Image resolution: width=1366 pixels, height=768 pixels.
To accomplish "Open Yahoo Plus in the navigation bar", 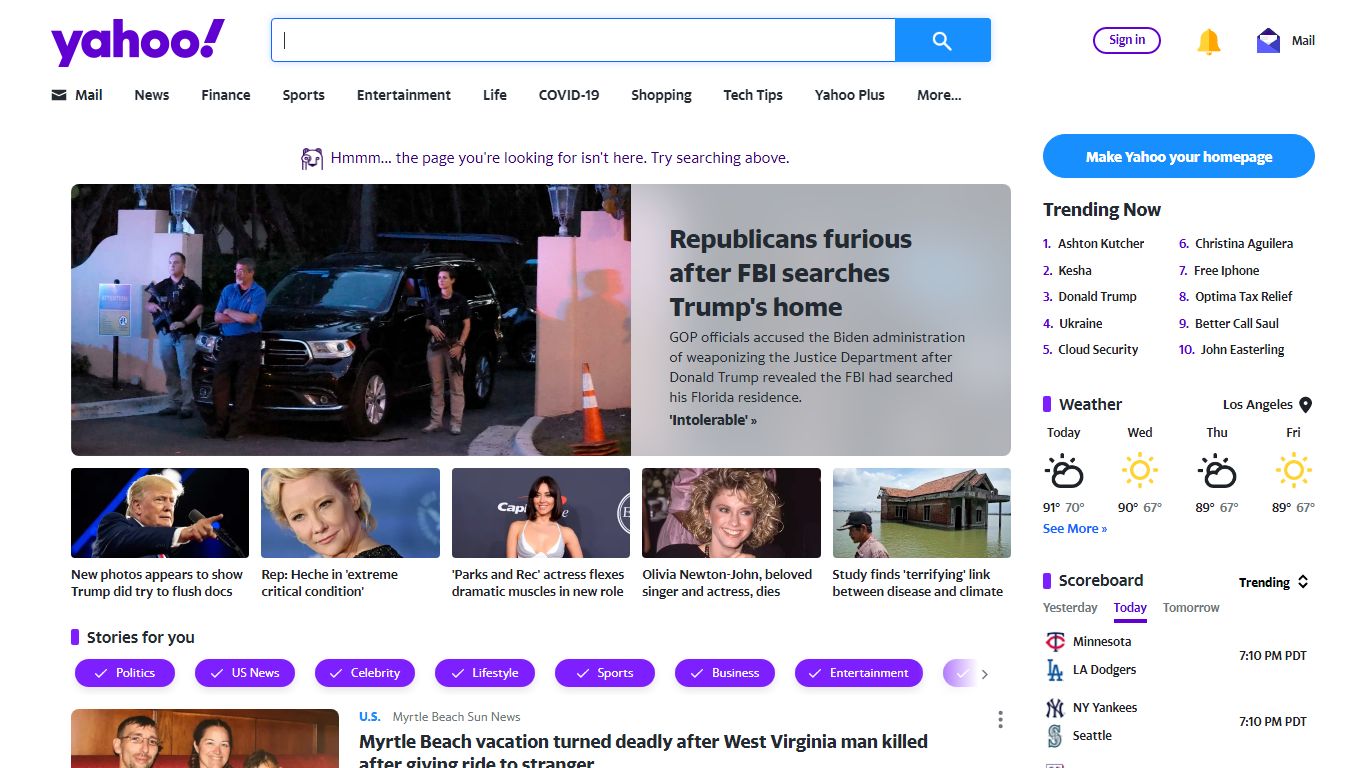I will tap(850, 95).
